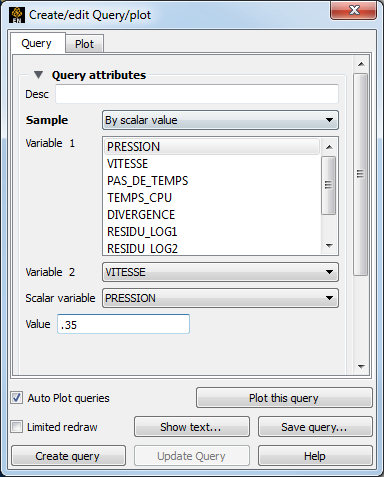Click the Show text... button
The height and width of the screenshot is (477, 384).
pos(192,427)
